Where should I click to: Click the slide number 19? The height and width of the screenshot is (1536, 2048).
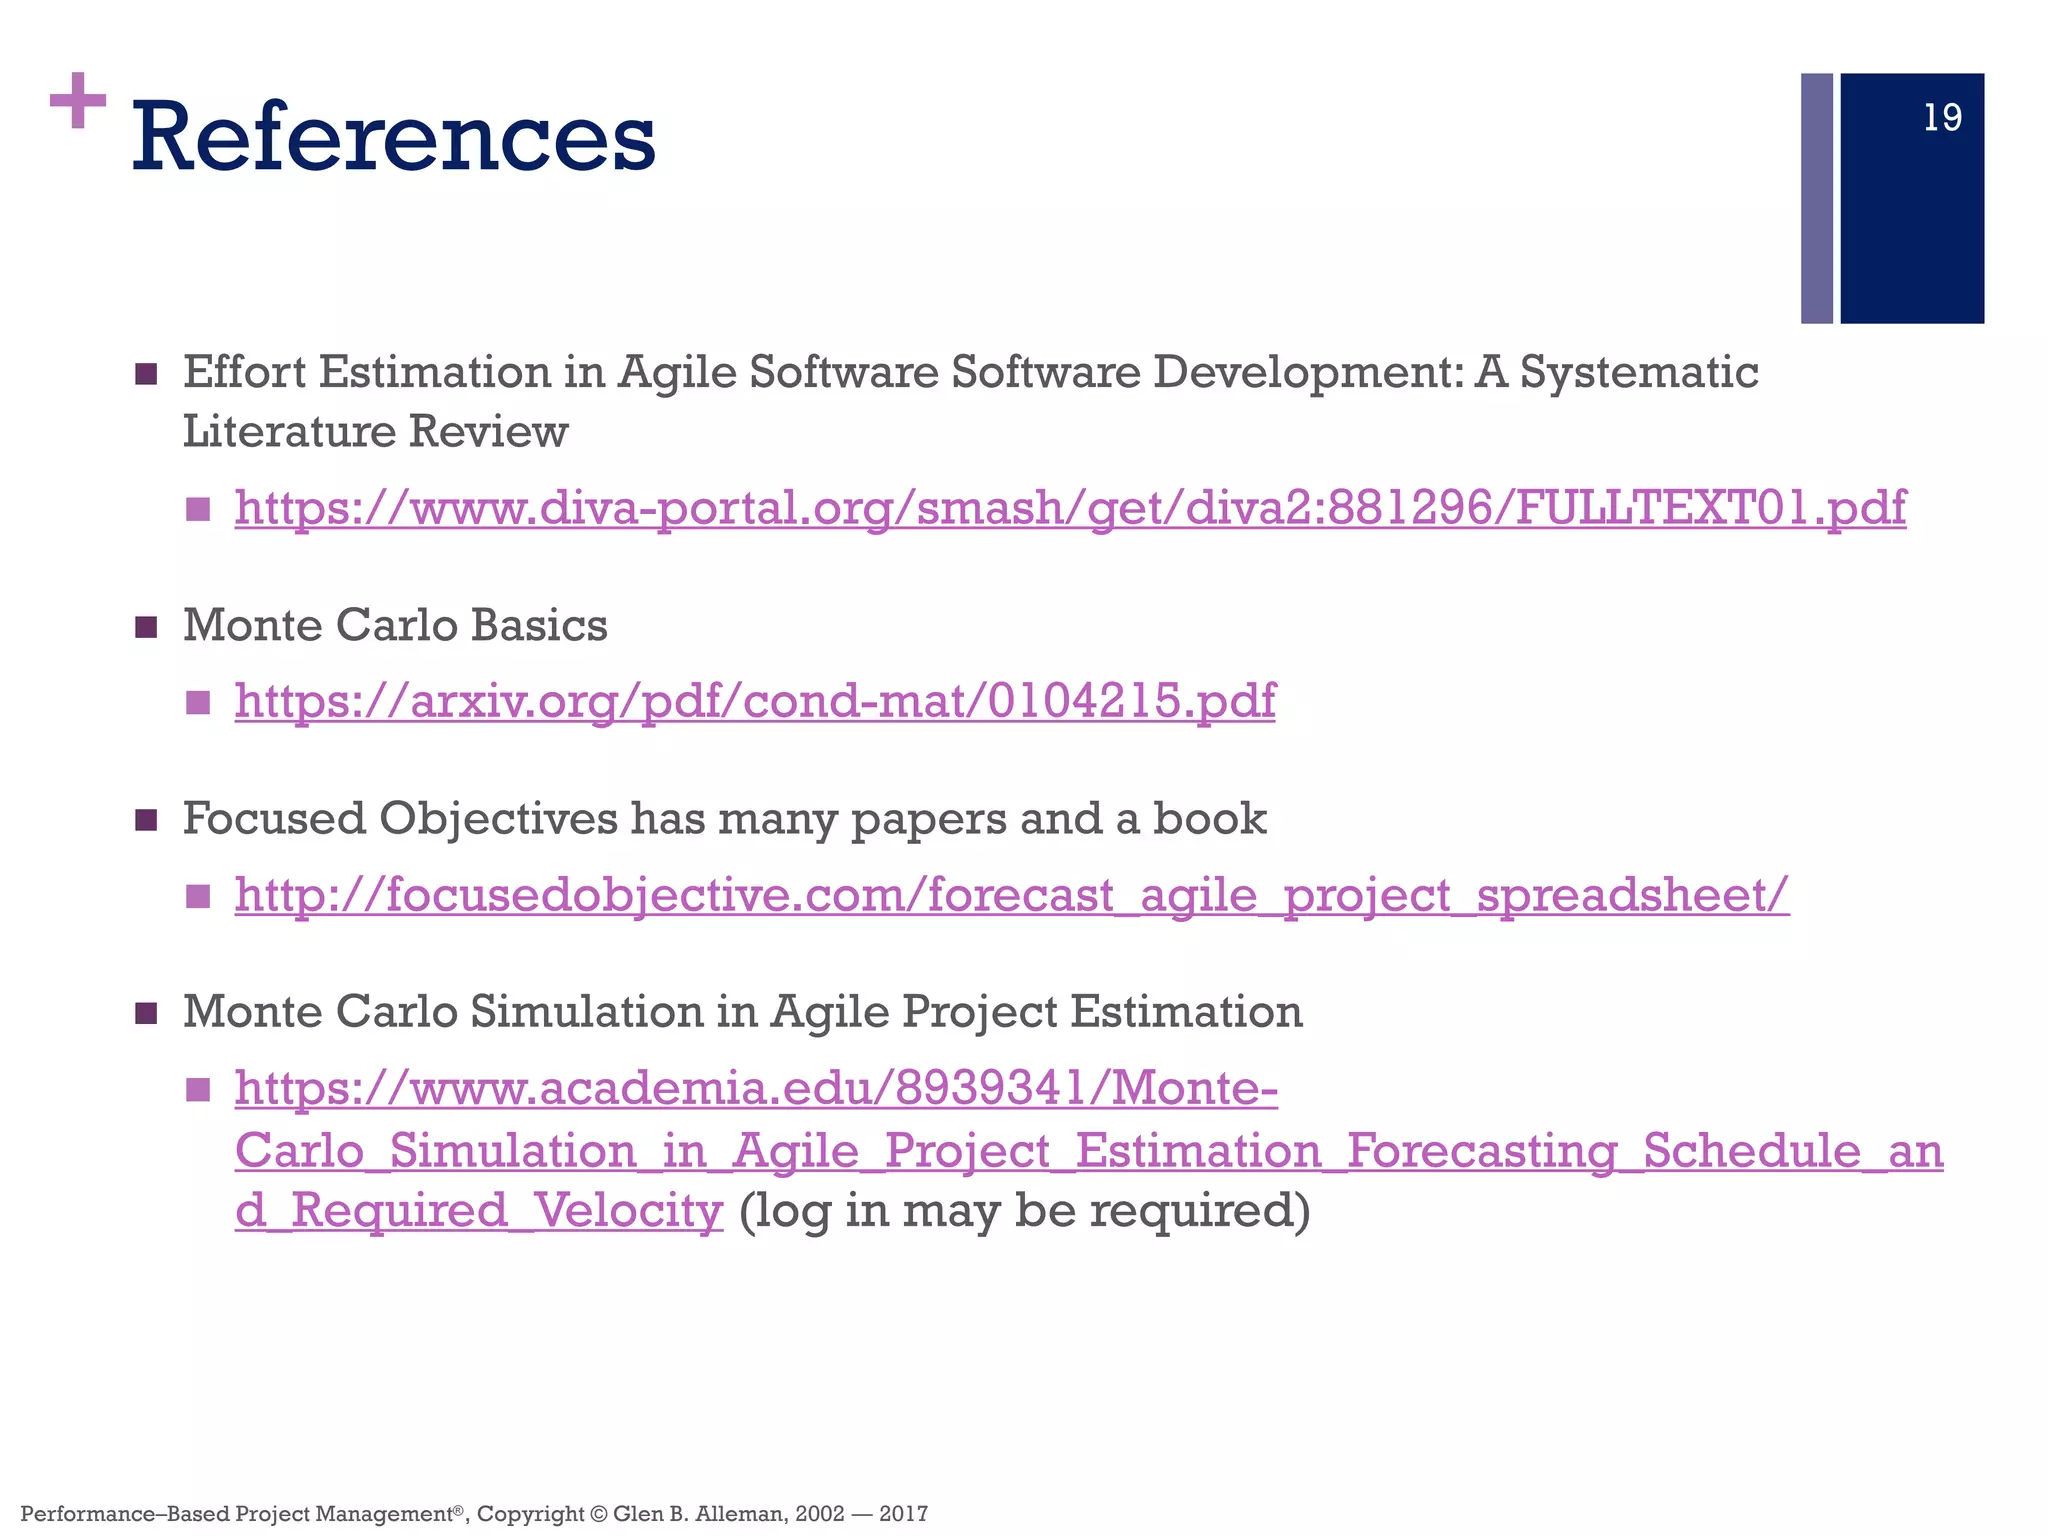[1942, 118]
